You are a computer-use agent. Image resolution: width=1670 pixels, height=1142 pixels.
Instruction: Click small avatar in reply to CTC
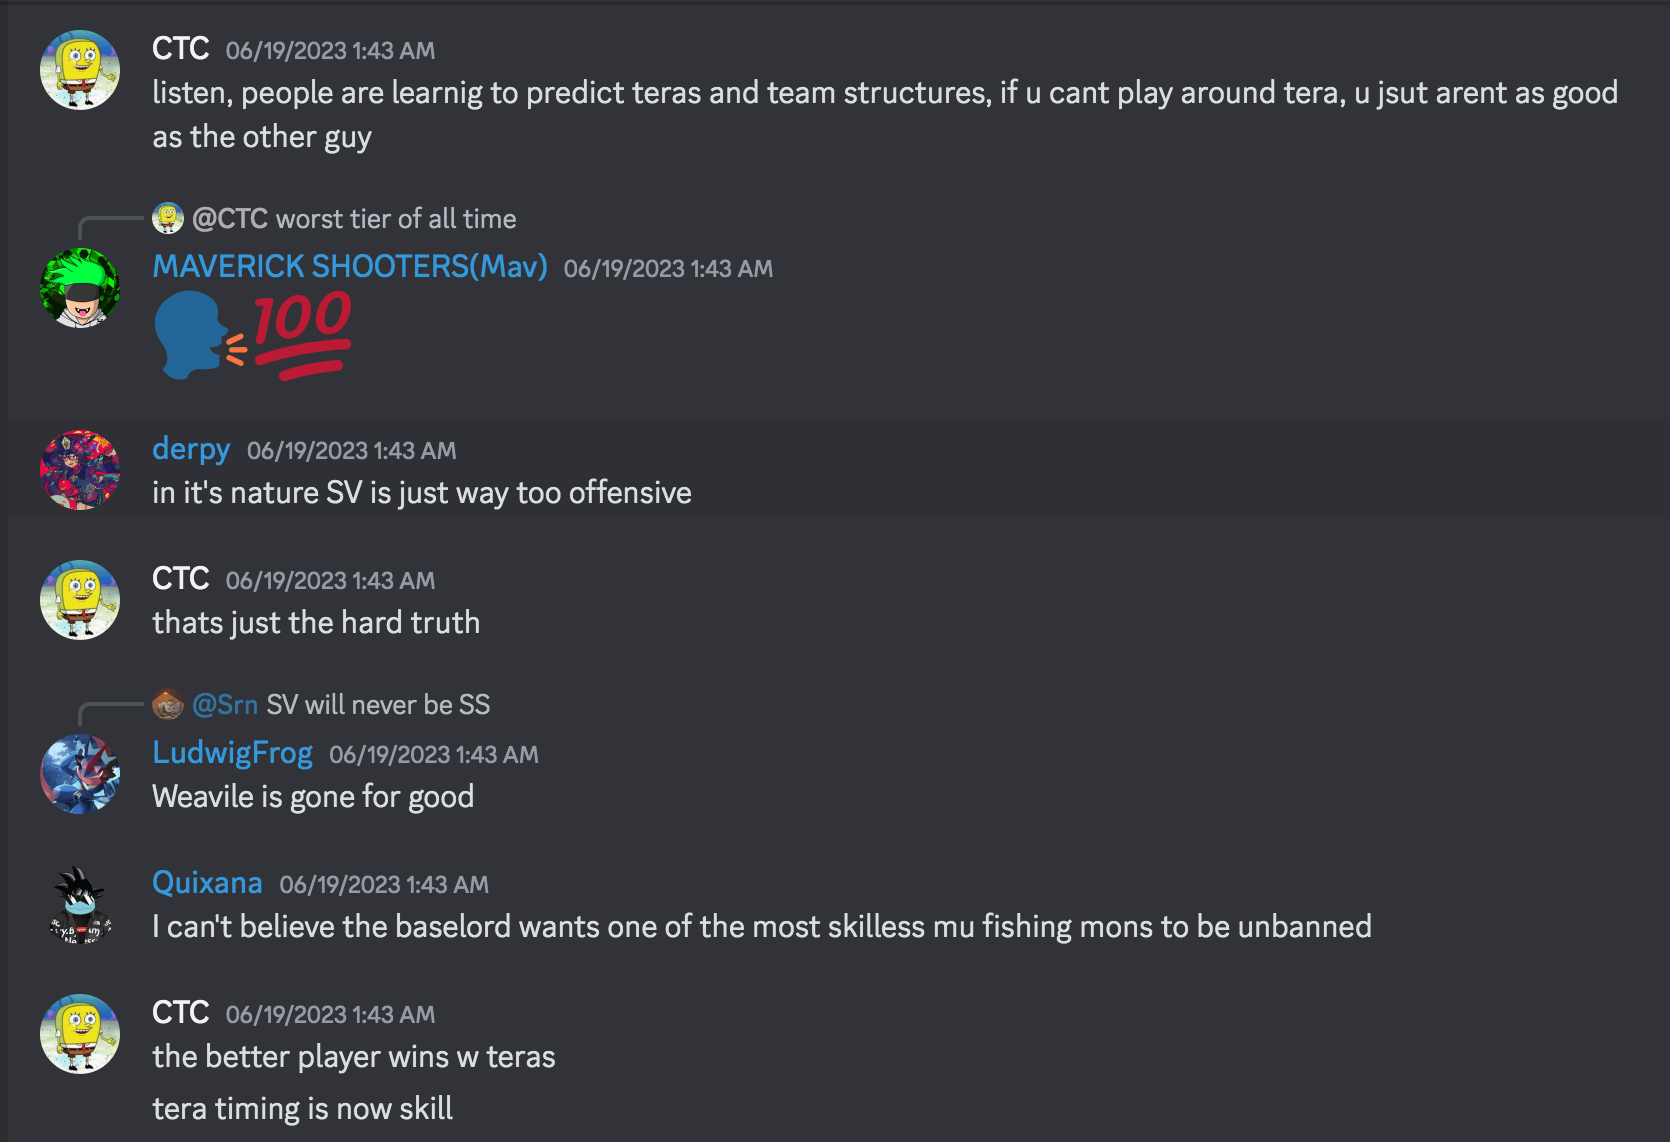168,218
